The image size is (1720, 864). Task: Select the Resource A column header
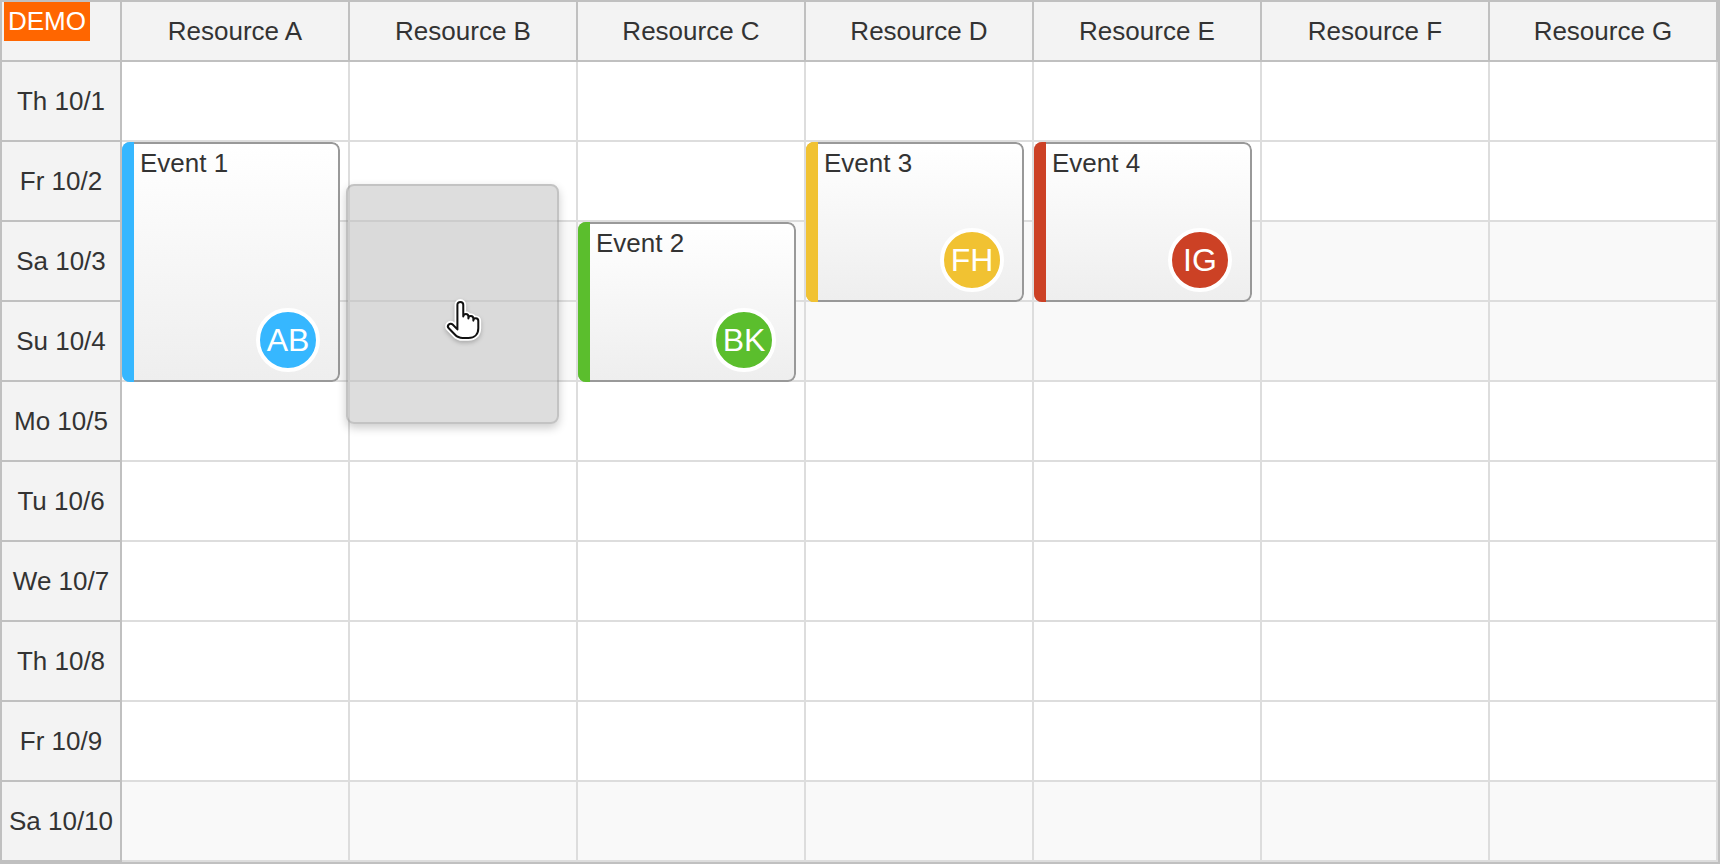(x=235, y=31)
